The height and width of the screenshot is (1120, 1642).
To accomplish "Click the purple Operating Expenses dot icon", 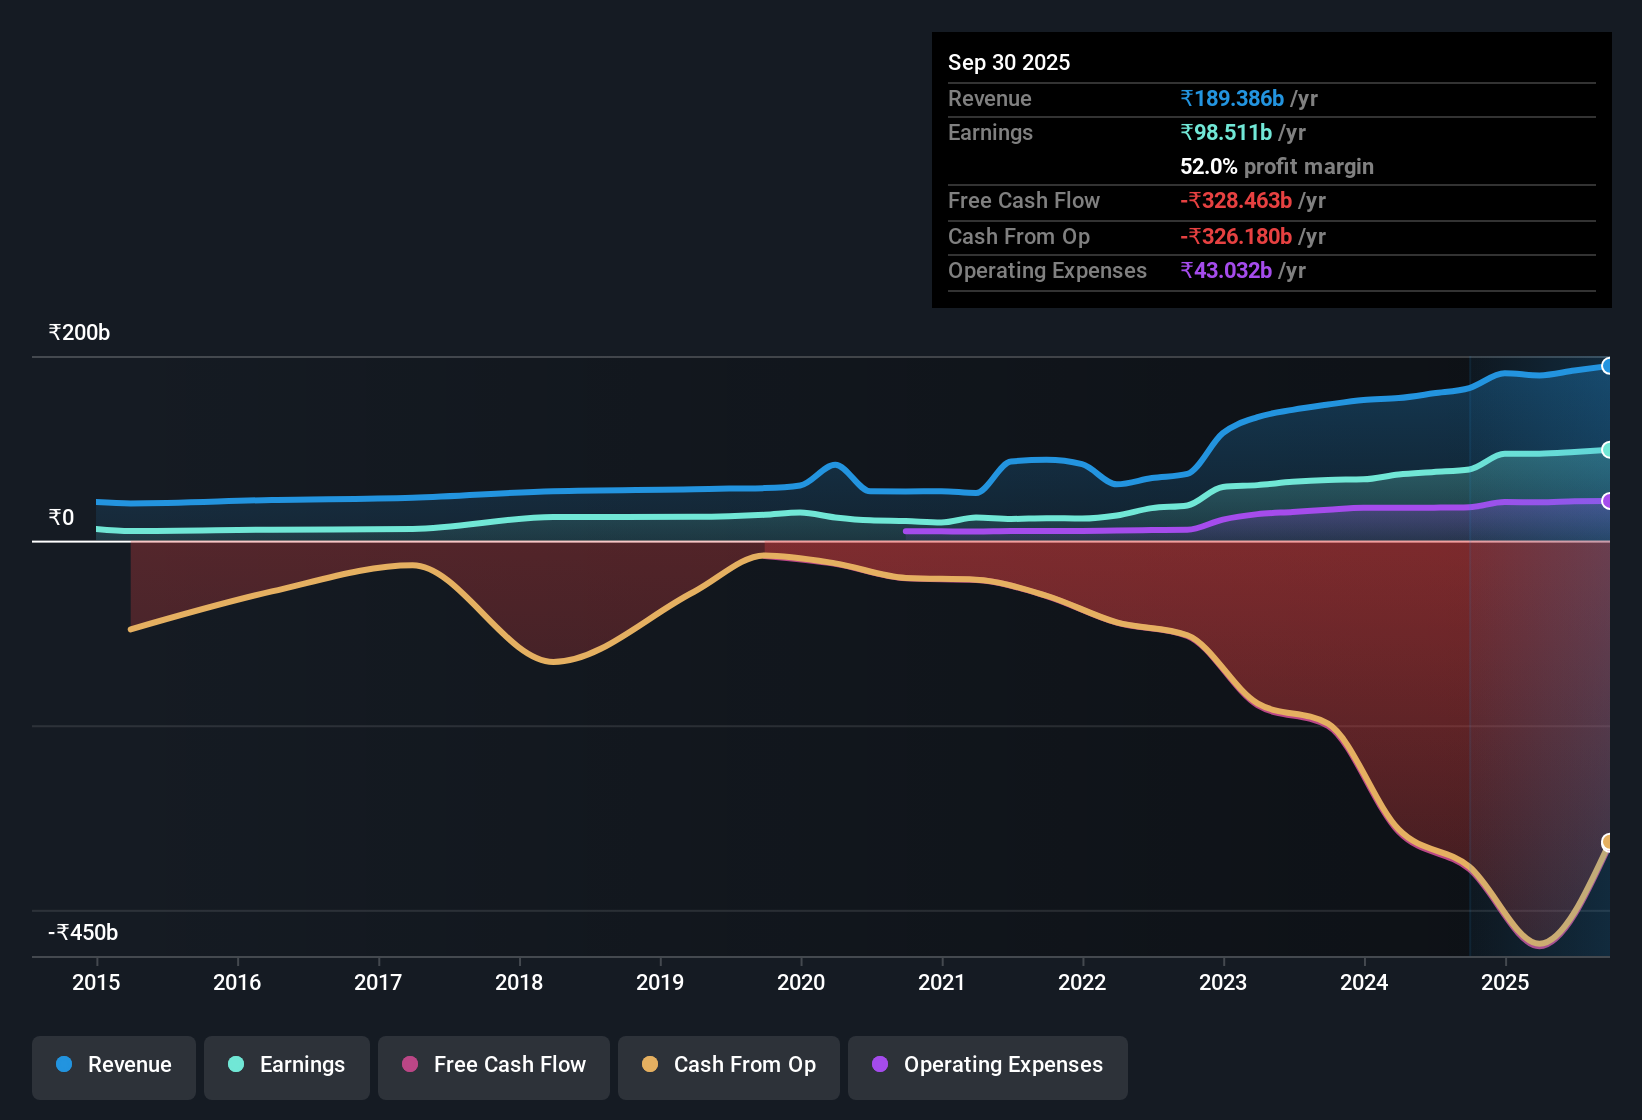I will pyautogui.click(x=881, y=1065).
